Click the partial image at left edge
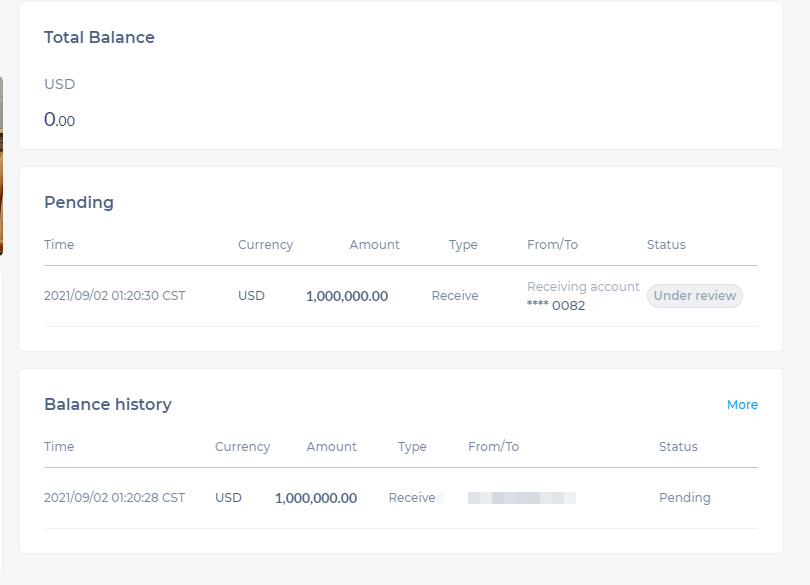The height and width of the screenshot is (585, 810). pos(2,165)
